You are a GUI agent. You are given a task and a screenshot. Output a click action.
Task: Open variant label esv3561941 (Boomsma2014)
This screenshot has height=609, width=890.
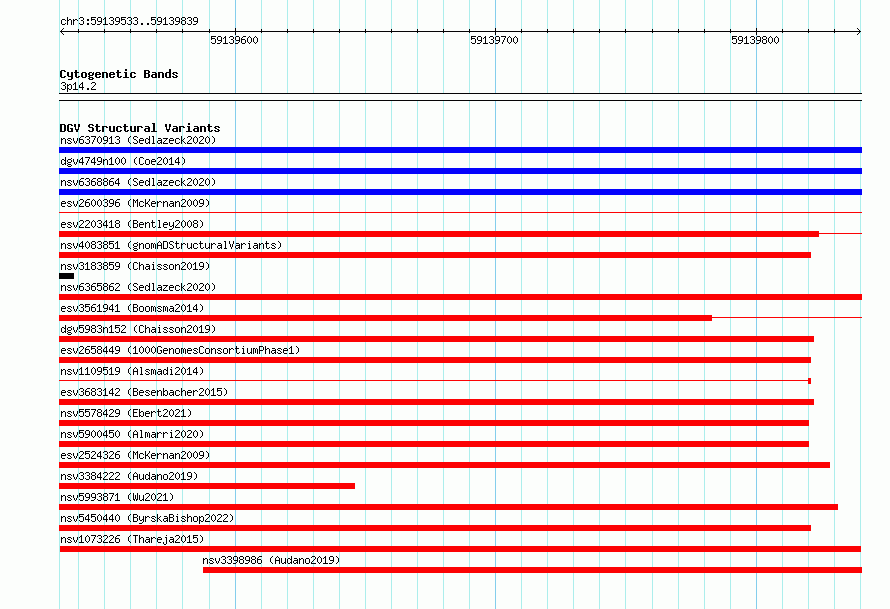pos(132,308)
